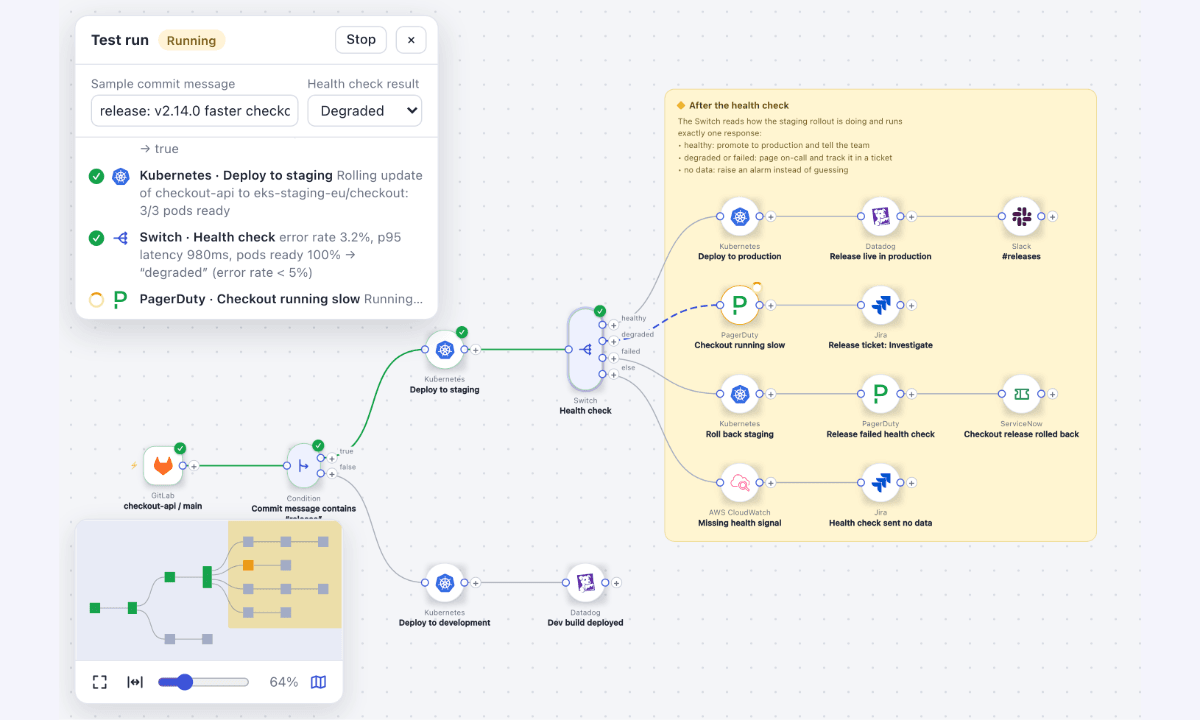Click the Kubernetes · Deploy to staging log entry
This screenshot has width=1200, height=720.
point(255,193)
